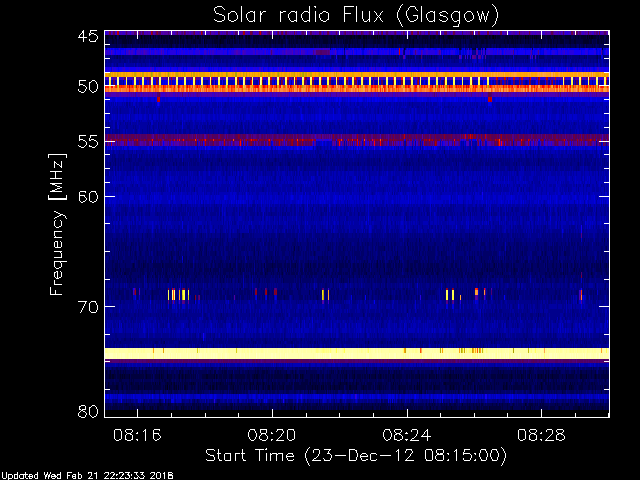
Task: Click the 08:28 time tick label
Action: pyautogui.click(x=542, y=435)
